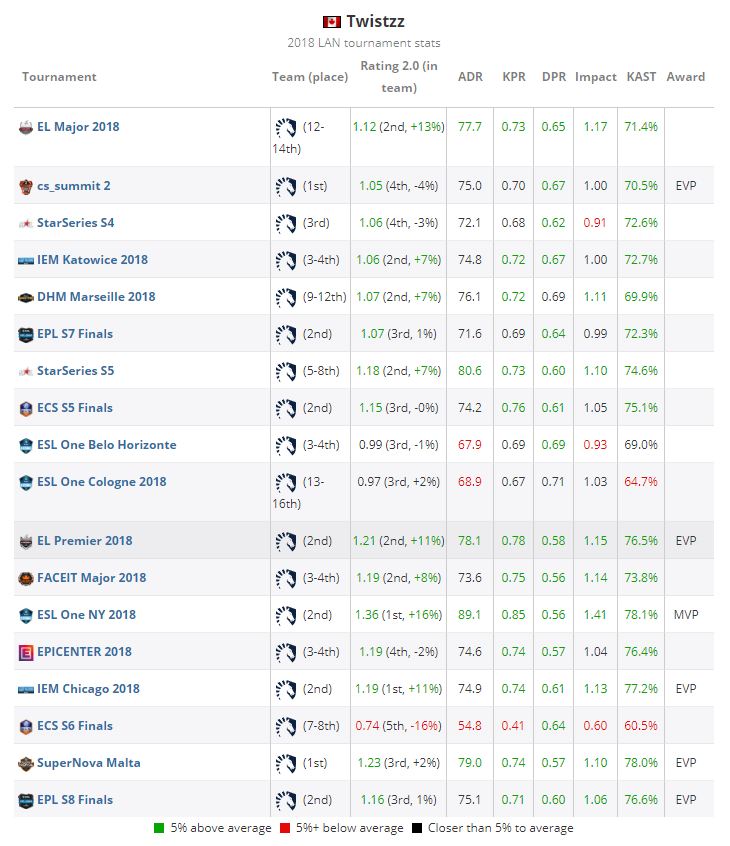730x846 pixels.
Task: Click the ECS S6 Finals logo icon
Action: pos(26,727)
